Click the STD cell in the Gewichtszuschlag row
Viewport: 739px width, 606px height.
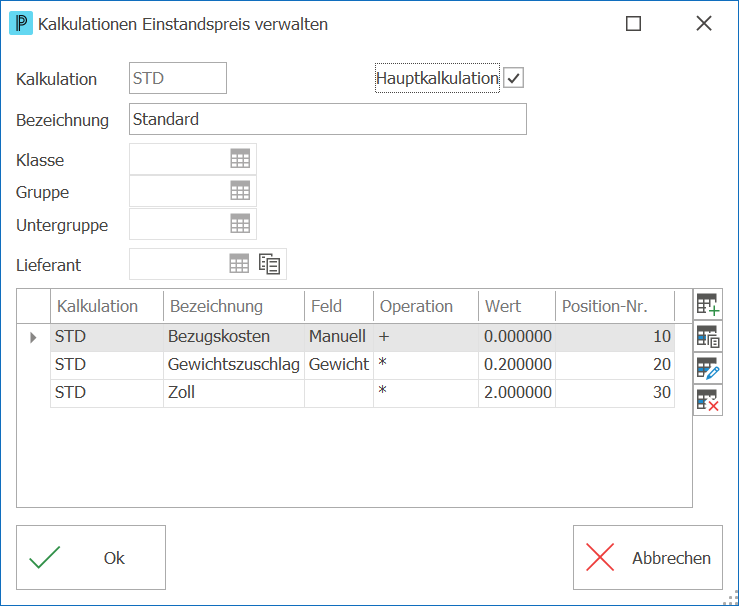[107, 365]
